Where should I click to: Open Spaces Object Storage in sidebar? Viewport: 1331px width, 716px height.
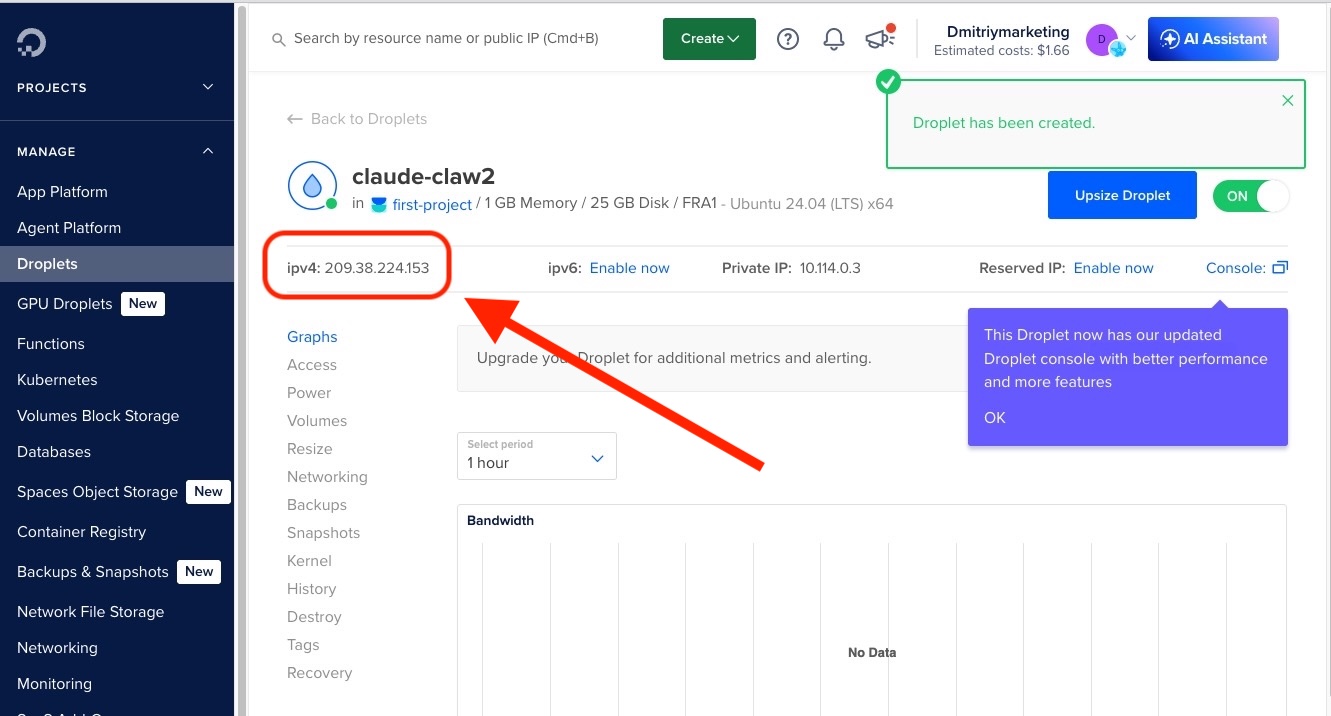click(97, 492)
